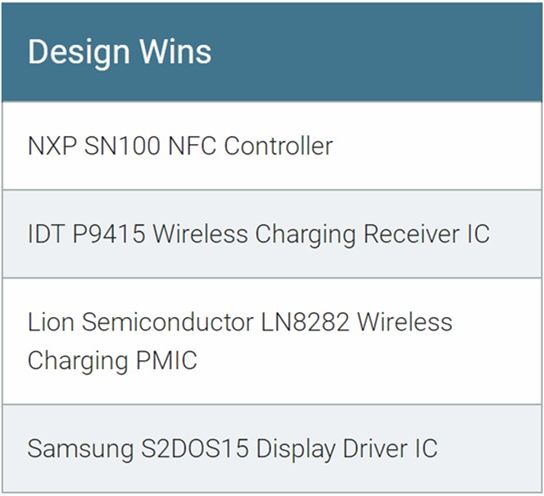Screen dimensions: 544x496
Task: Click the Design Wins table header
Action: (x=272, y=52)
